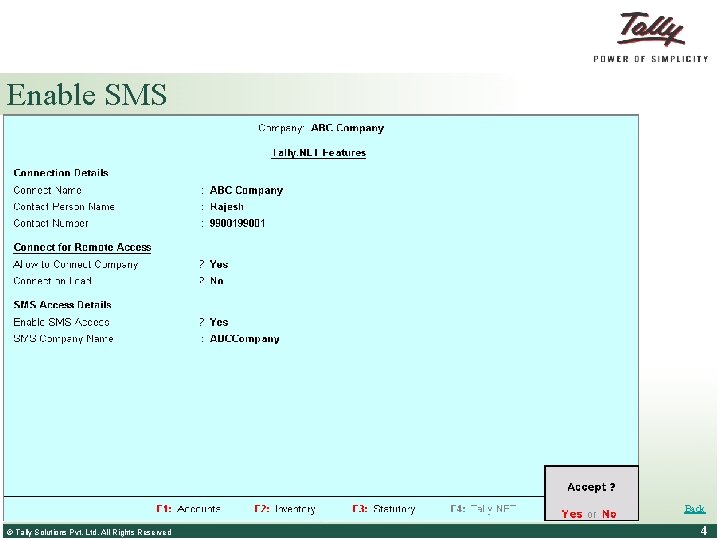The width and height of the screenshot is (720, 540).
Task: Click the Tally logo
Action: point(651,29)
